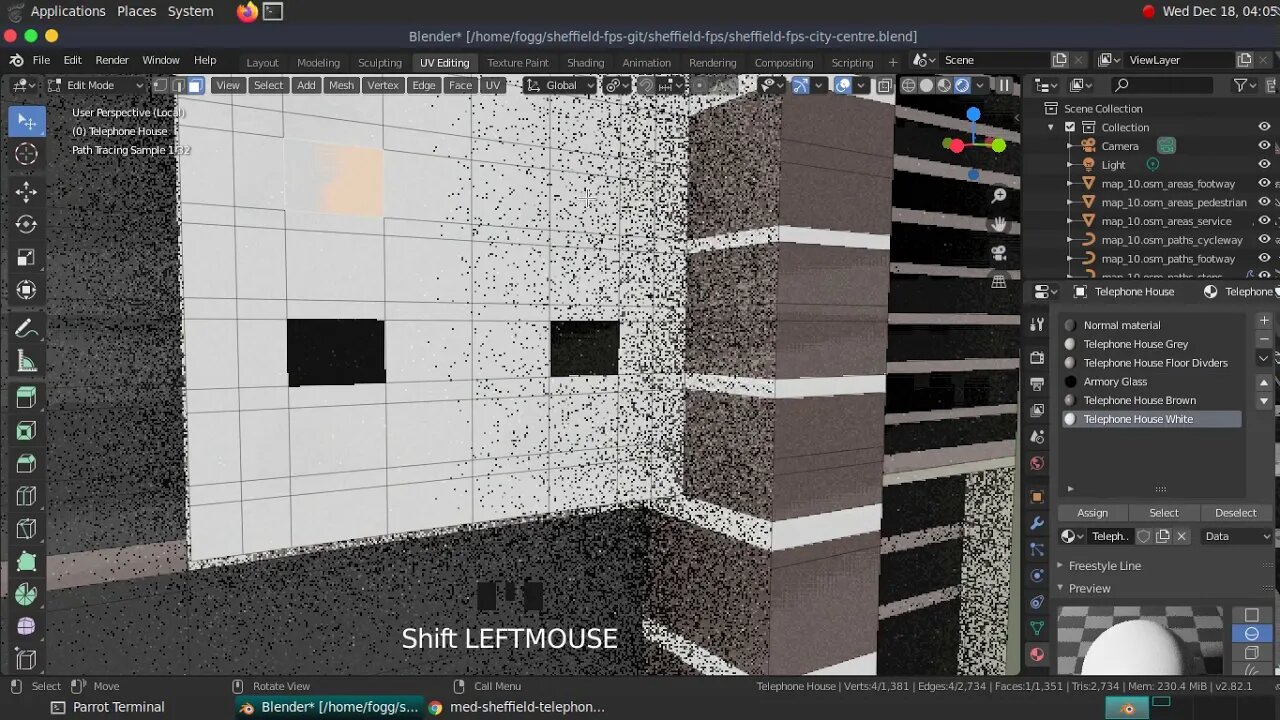Select the Inset Faces tool
Viewport: 1280px width, 720px height.
[27, 431]
